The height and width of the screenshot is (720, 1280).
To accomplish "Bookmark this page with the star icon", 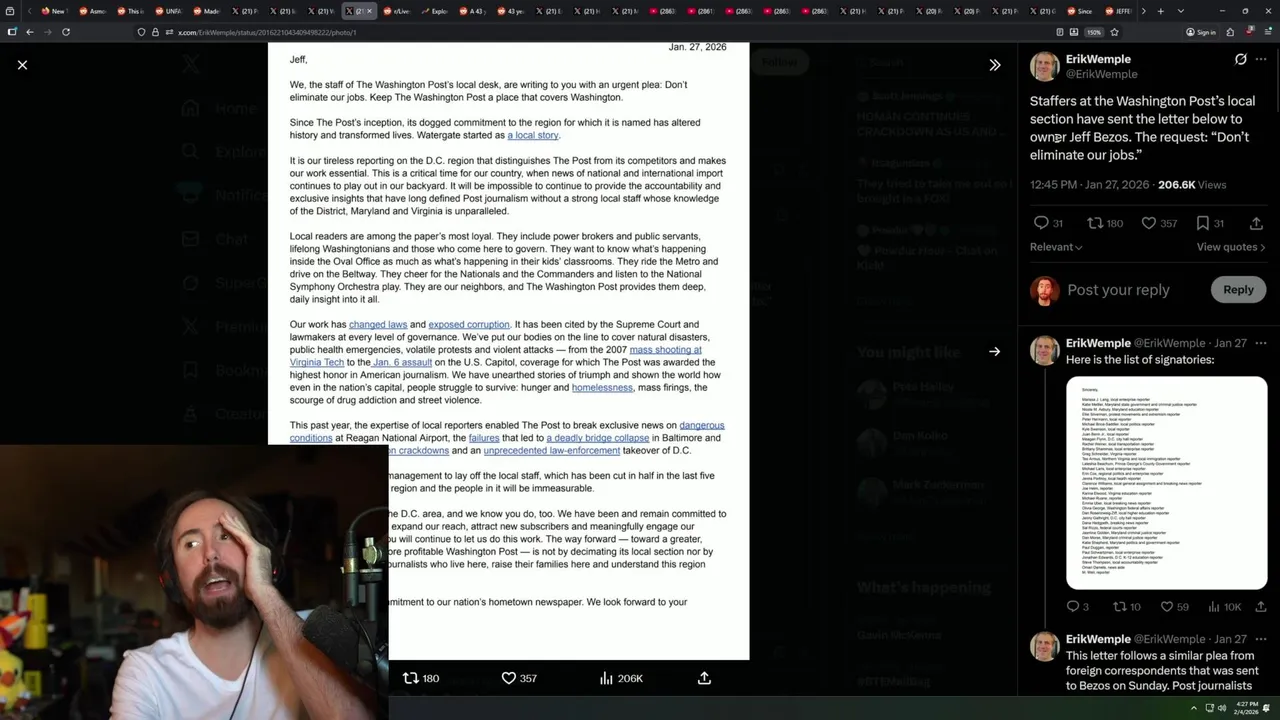I will (x=1114, y=32).
